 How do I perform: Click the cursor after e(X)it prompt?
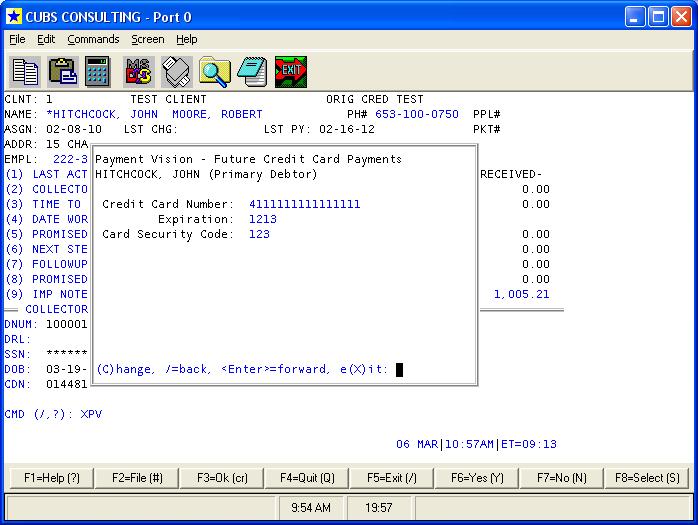point(399,370)
